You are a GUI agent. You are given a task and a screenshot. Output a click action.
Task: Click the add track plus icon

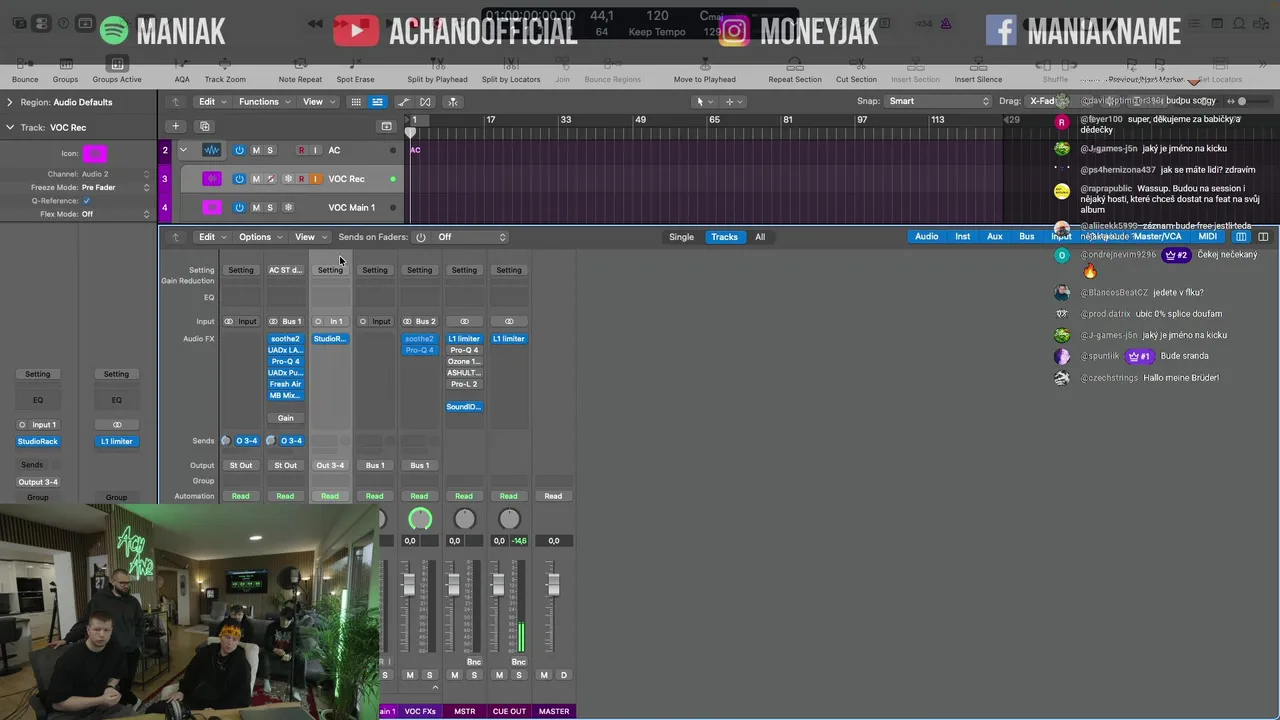[175, 126]
